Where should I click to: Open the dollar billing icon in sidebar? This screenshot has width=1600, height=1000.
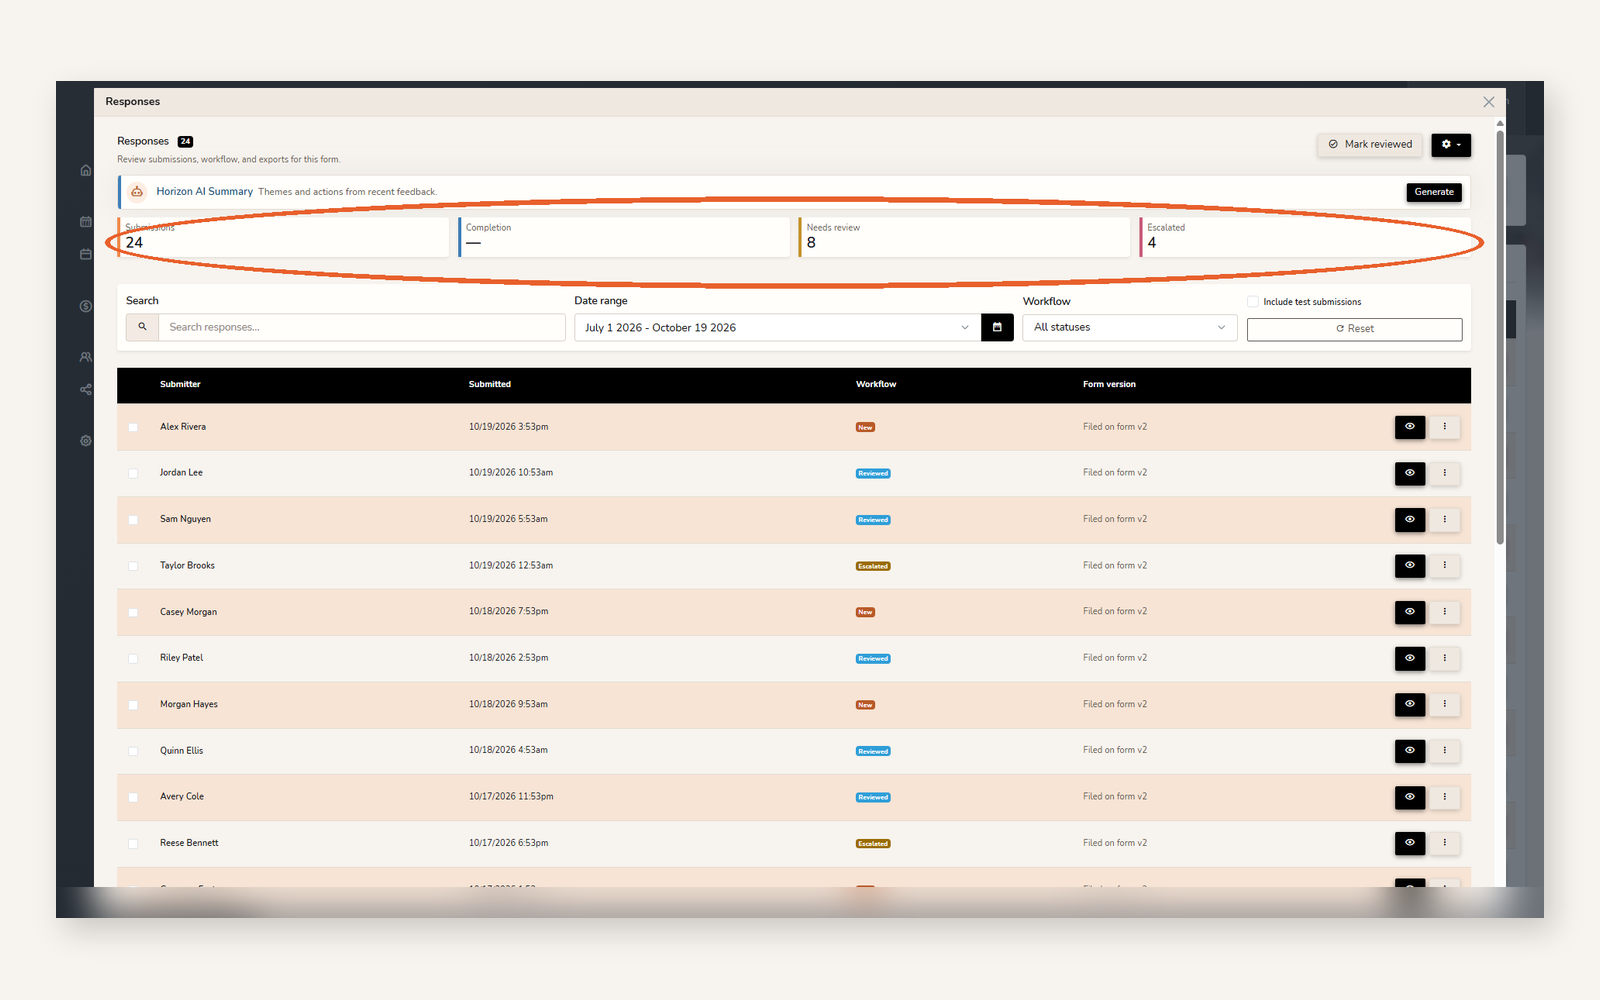tap(86, 306)
